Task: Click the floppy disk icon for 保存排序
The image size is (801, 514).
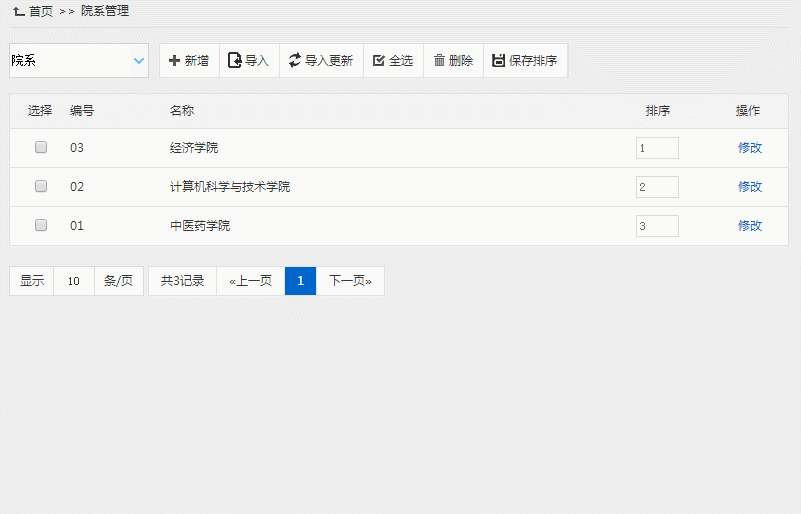Action: 498,61
